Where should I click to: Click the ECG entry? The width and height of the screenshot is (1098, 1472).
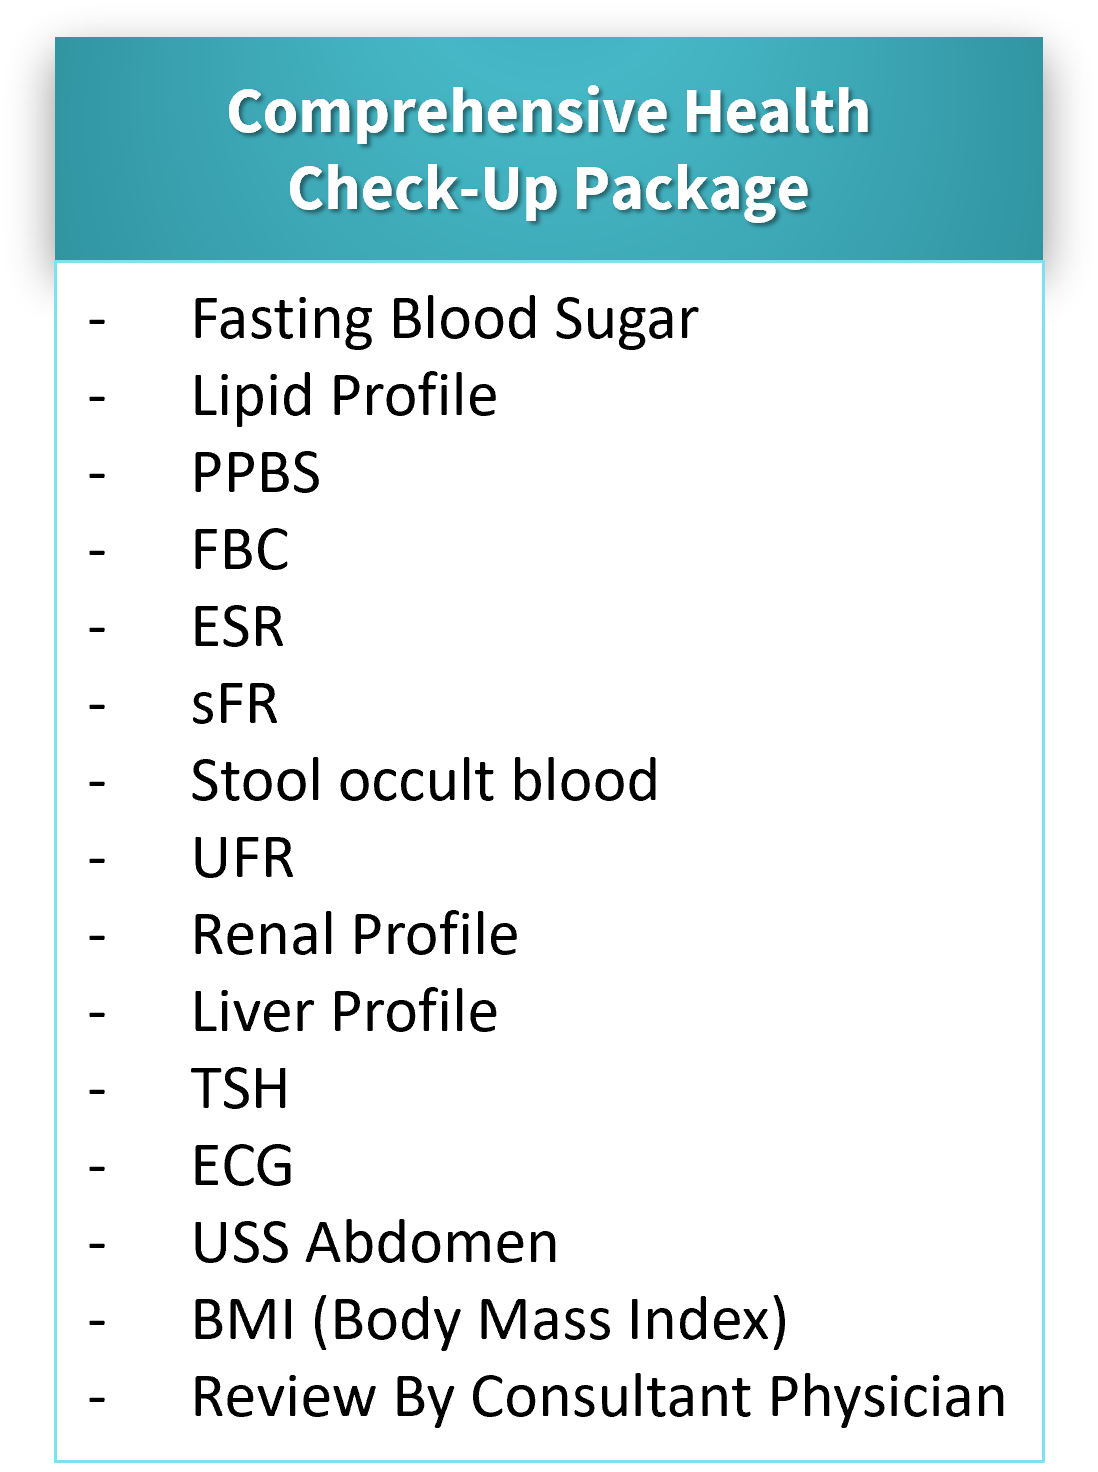pyautogui.click(x=243, y=1166)
